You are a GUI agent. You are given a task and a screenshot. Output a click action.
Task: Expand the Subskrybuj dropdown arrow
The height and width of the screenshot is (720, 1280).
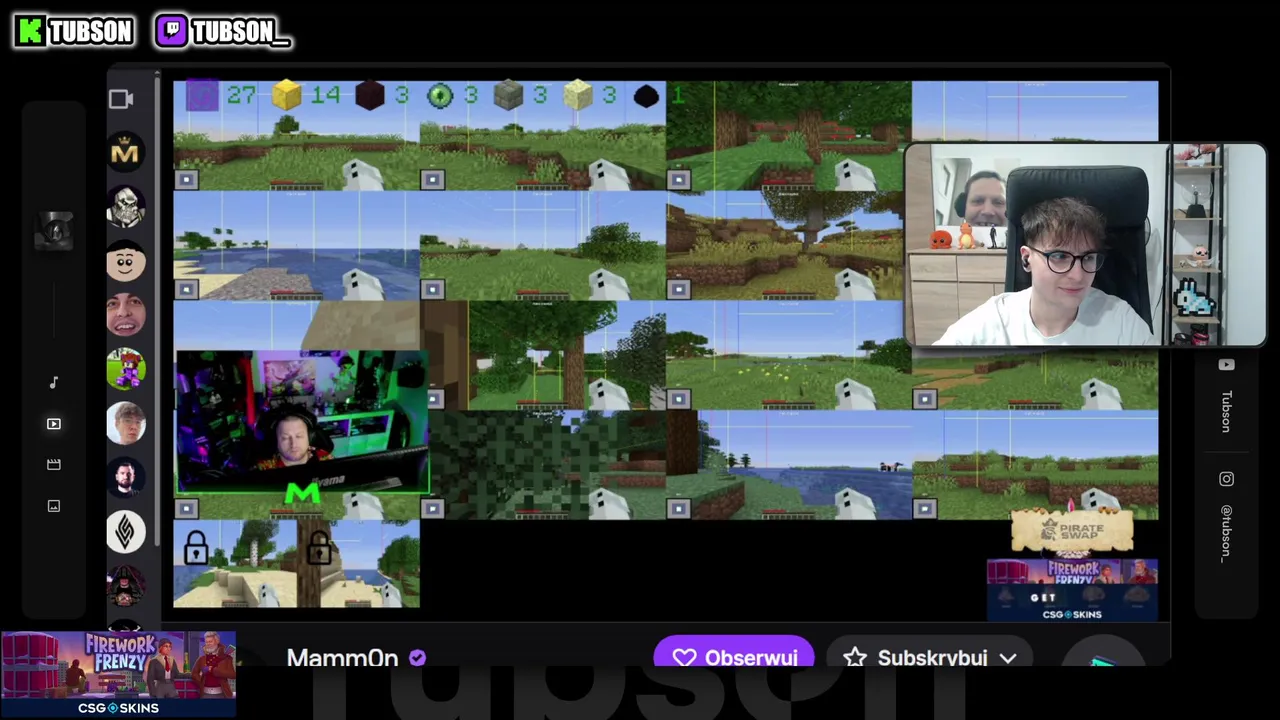coord(1008,658)
